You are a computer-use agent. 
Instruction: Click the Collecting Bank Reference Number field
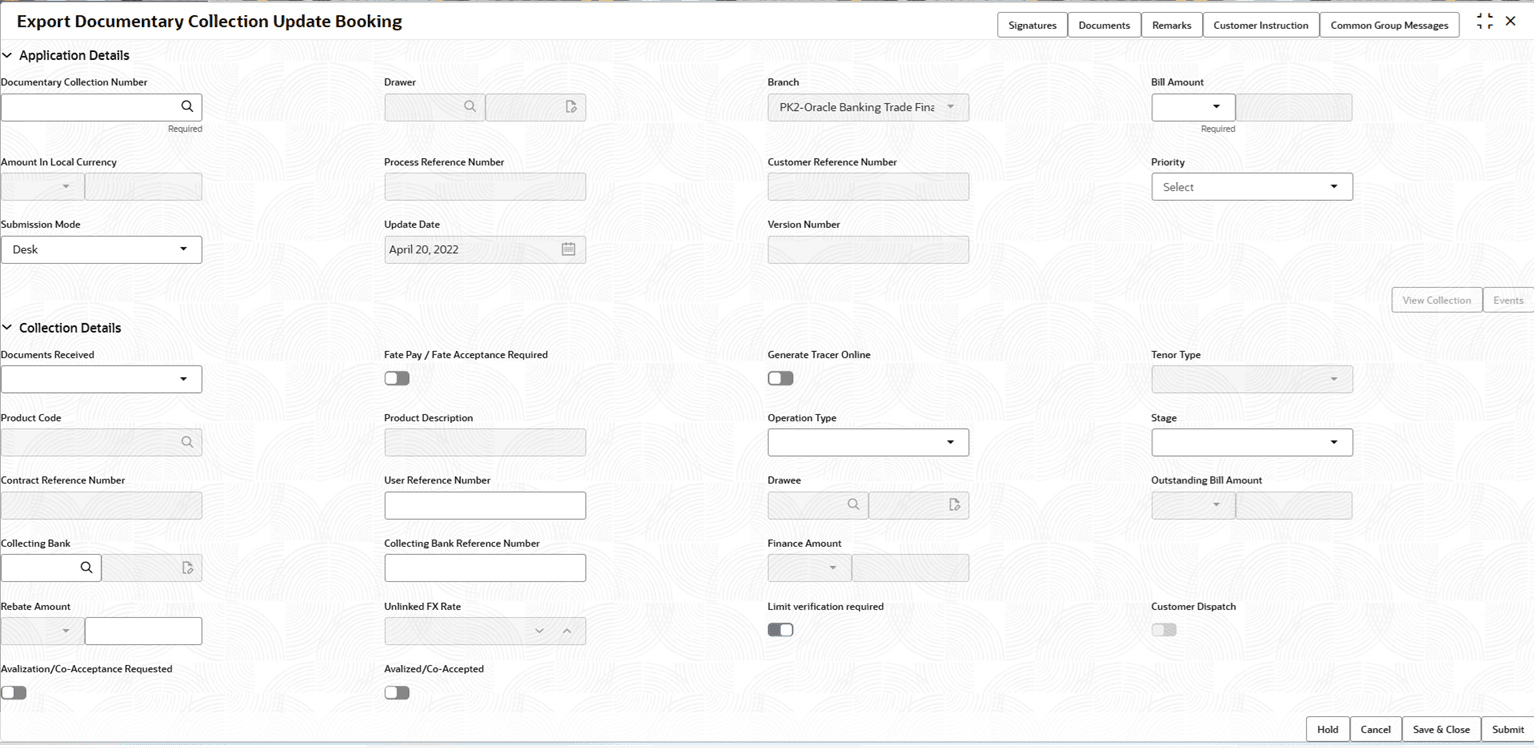click(x=485, y=568)
